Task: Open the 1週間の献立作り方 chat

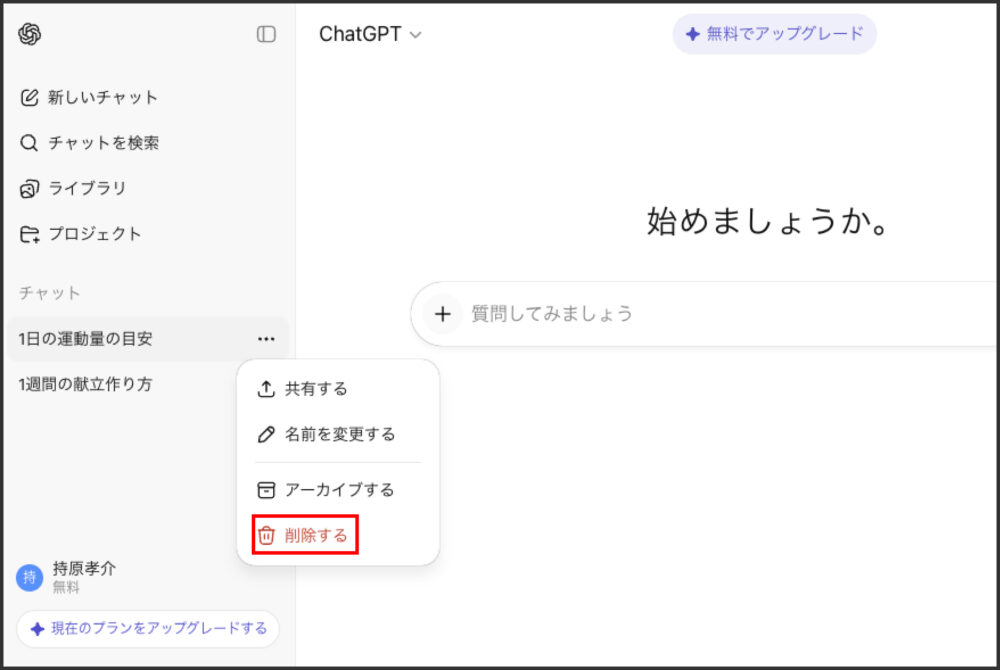Action: tap(87, 384)
